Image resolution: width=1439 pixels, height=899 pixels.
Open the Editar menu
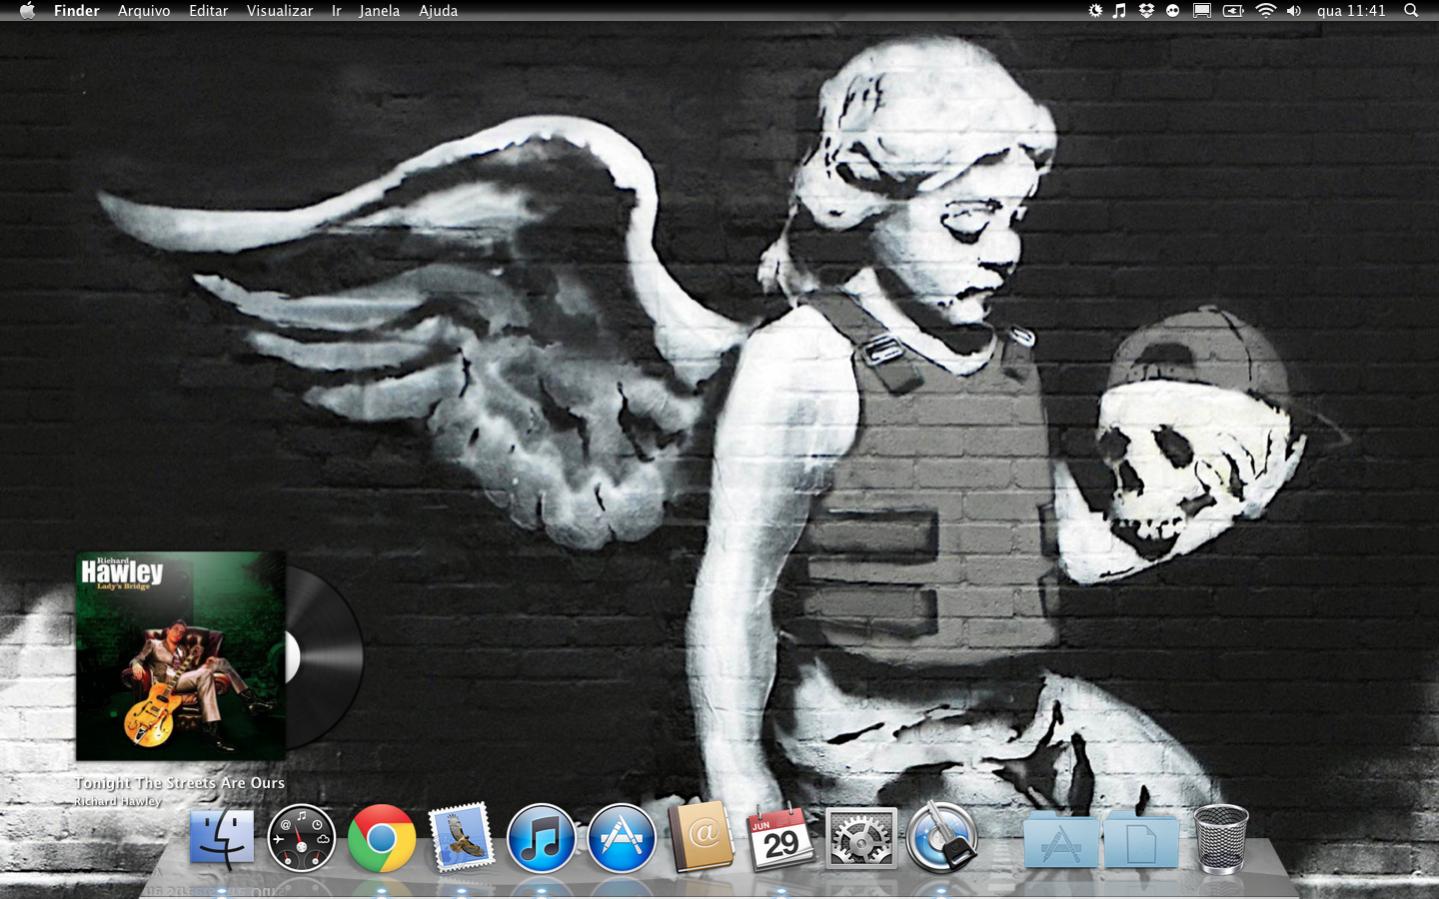[208, 10]
